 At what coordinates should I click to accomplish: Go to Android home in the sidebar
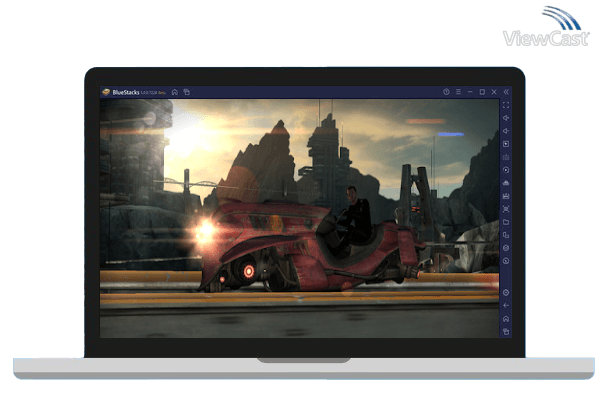tap(506, 319)
